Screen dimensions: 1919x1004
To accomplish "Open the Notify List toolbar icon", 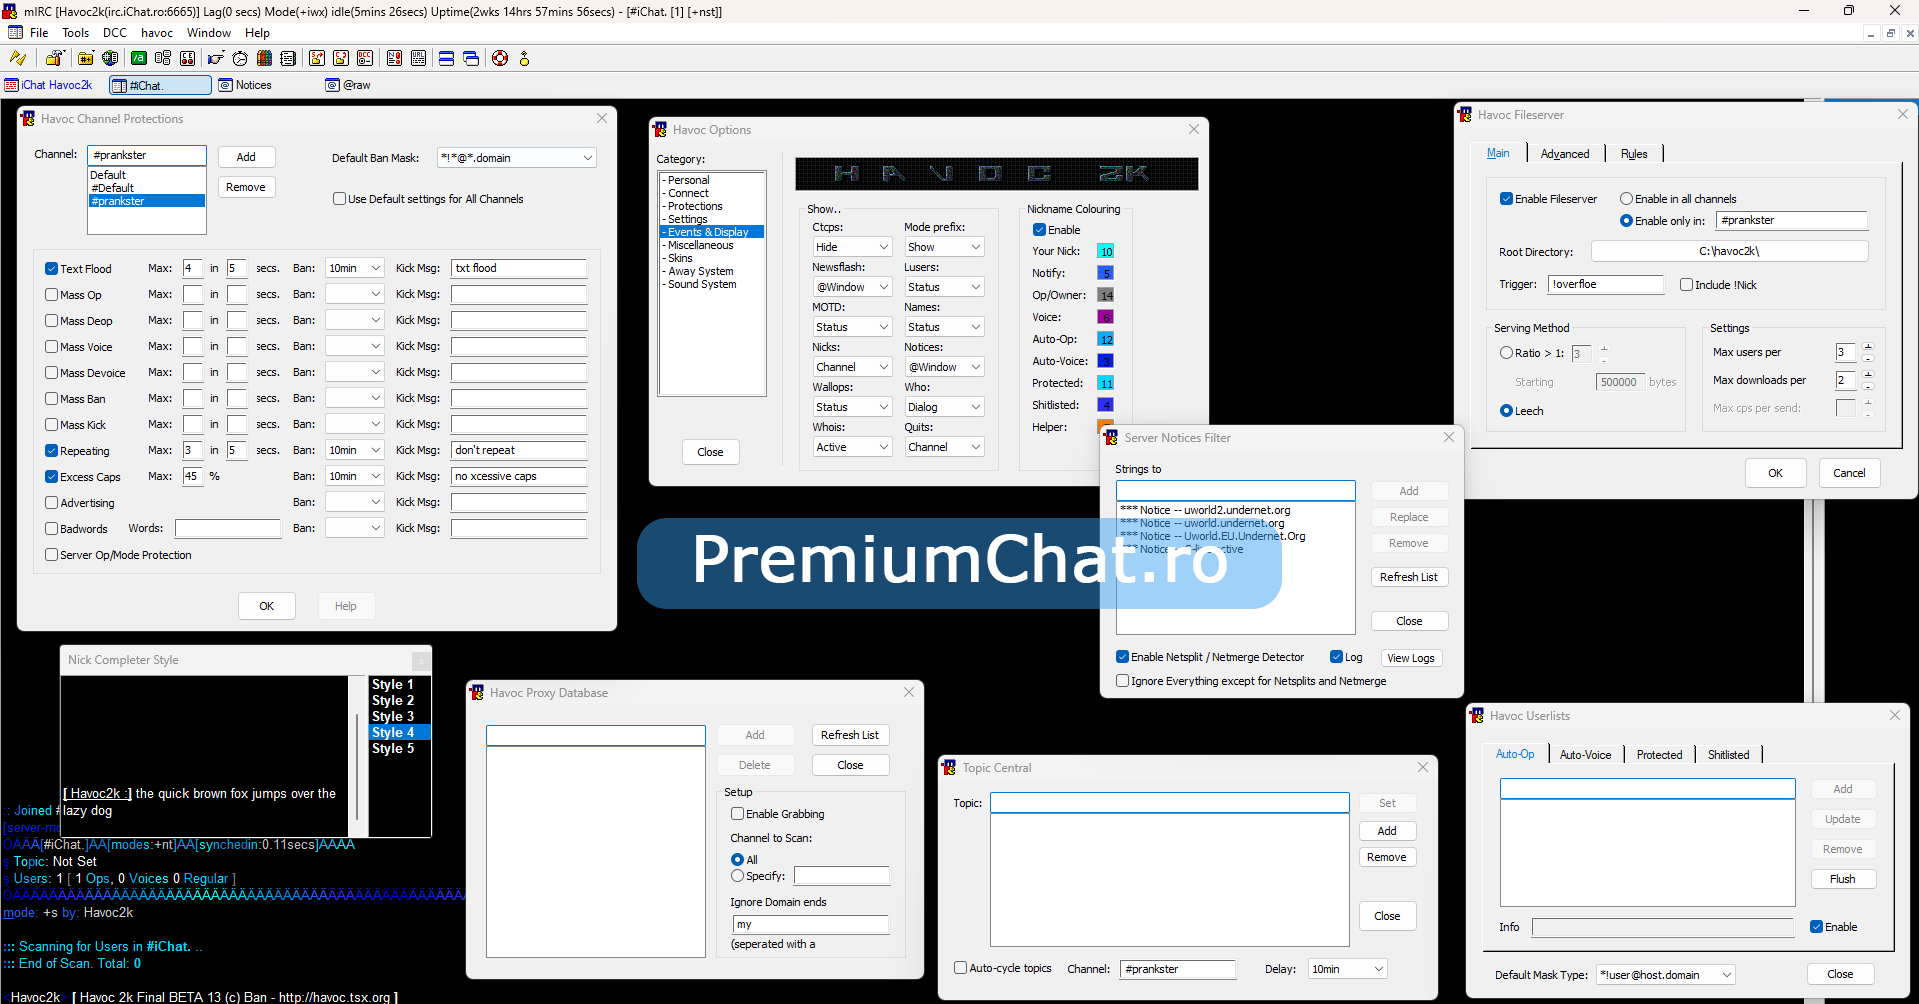I will (394, 58).
